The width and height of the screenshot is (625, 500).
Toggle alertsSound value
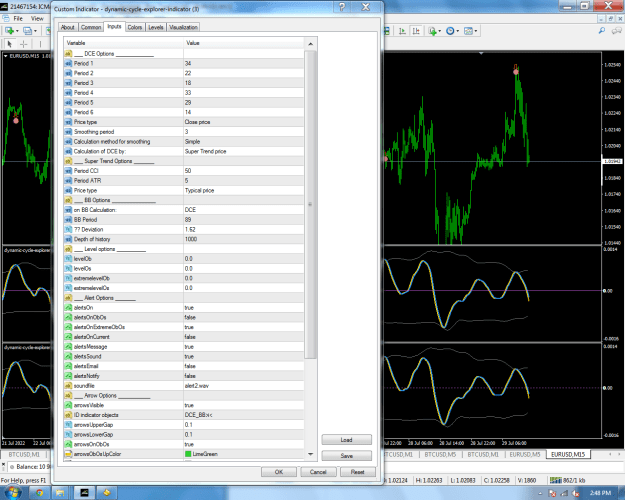tap(244, 356)
